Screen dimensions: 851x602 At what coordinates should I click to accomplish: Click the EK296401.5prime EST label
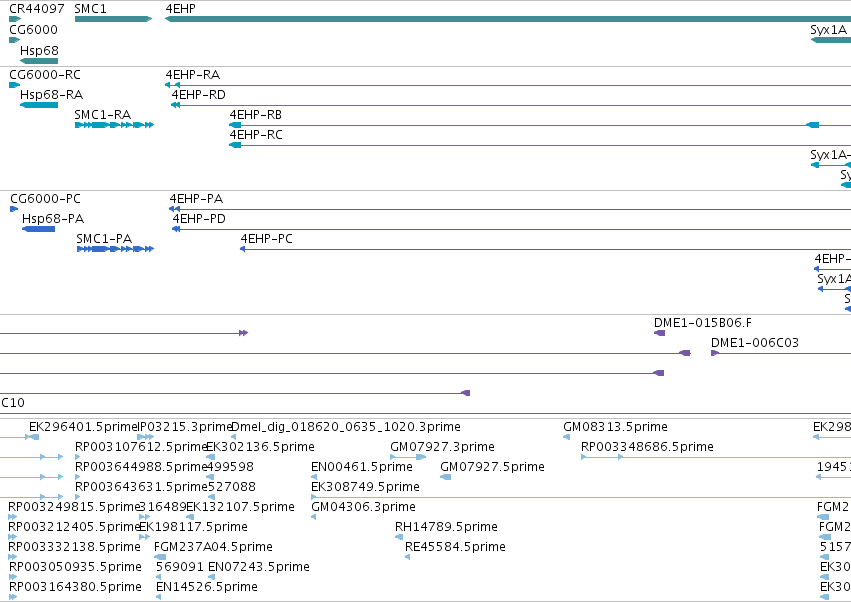[x=83, y=427]
